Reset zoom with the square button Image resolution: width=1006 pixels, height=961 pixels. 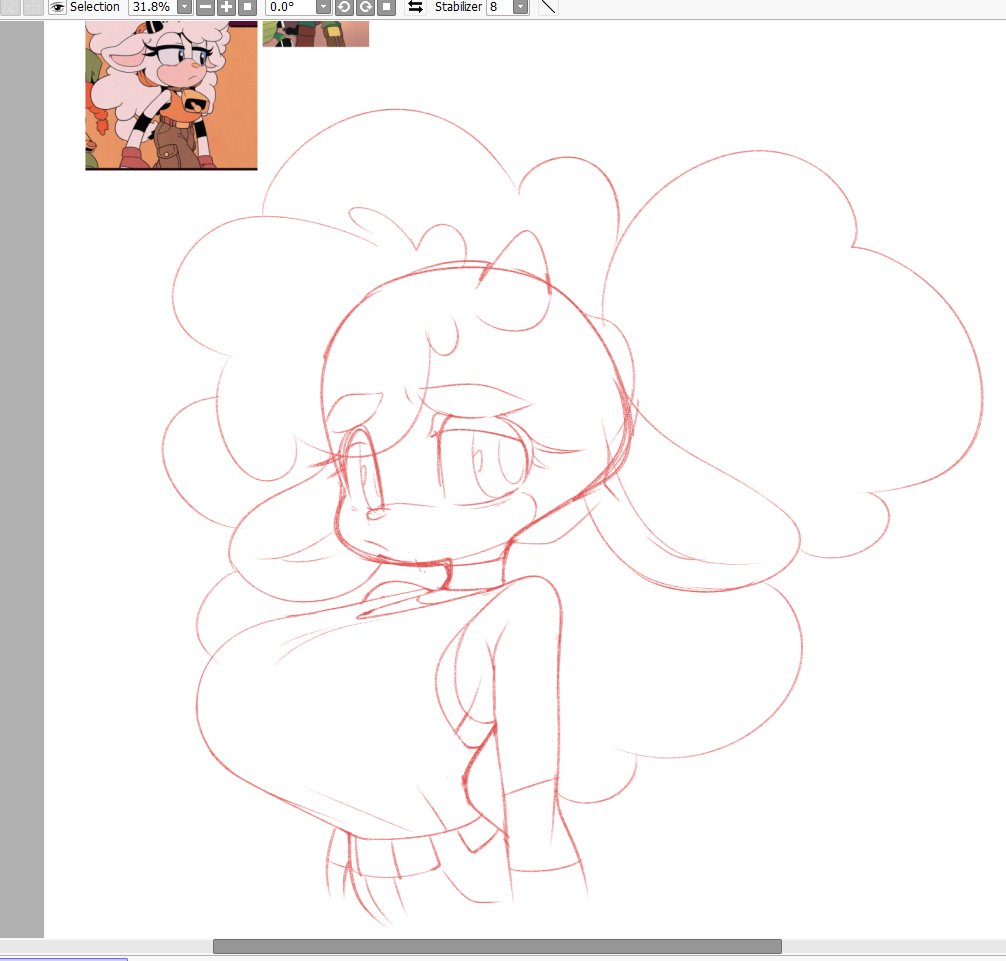248,7
